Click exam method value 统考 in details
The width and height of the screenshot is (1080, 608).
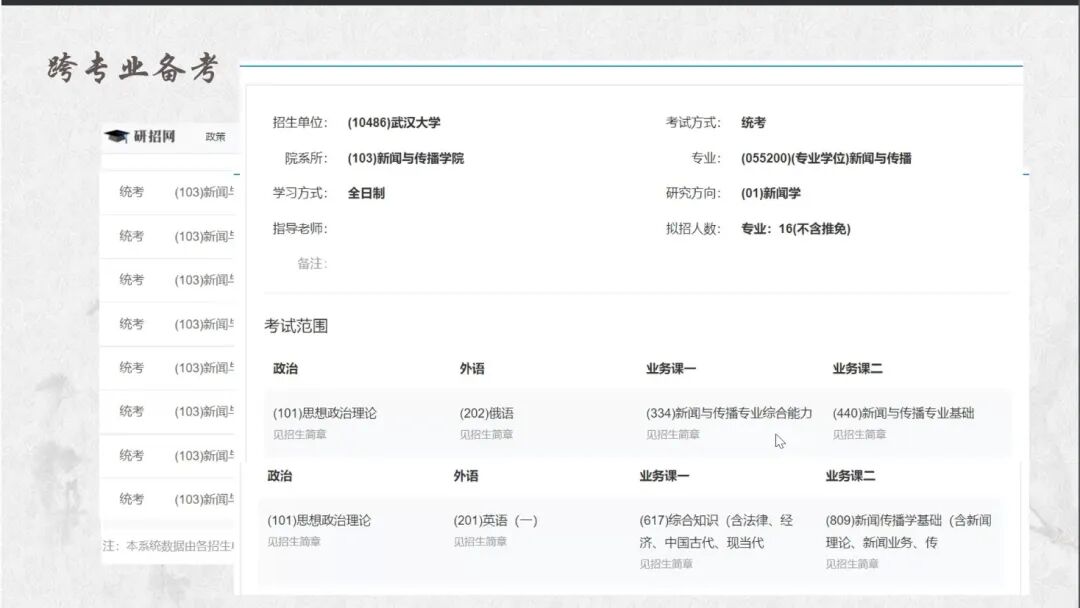coord(754,123)
